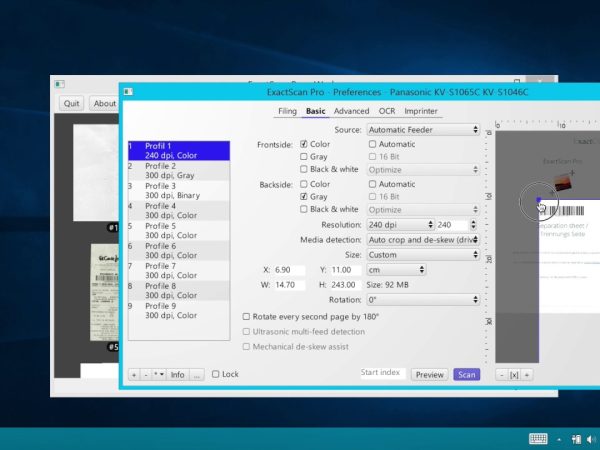Click the Scan button
600x450 pixels.
[466, 375]
